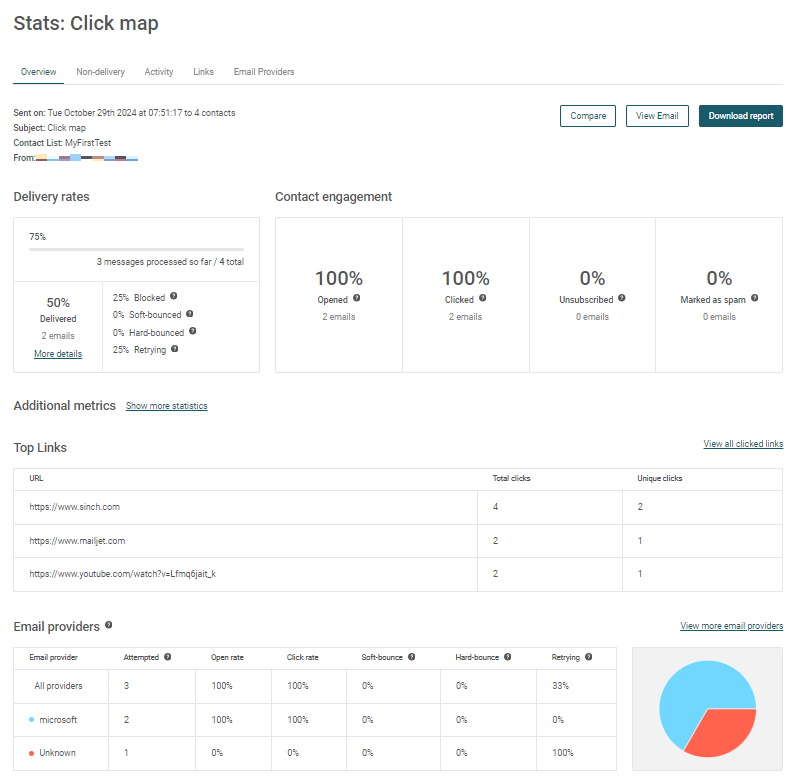Screen dimensions: 795x778
Task: Go to the Links tab
Action: [203, 72]
